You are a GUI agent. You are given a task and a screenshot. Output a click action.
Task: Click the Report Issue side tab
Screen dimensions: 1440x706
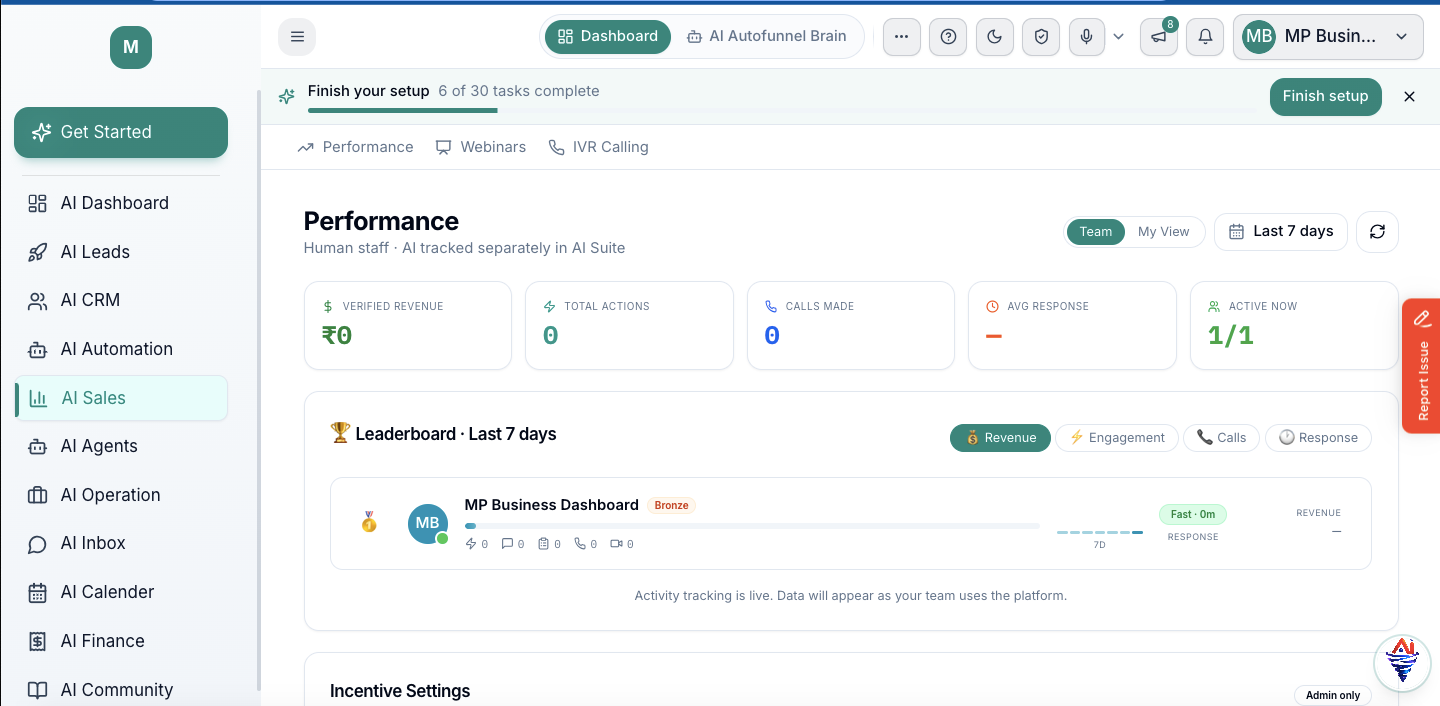tap(1421, 366)
